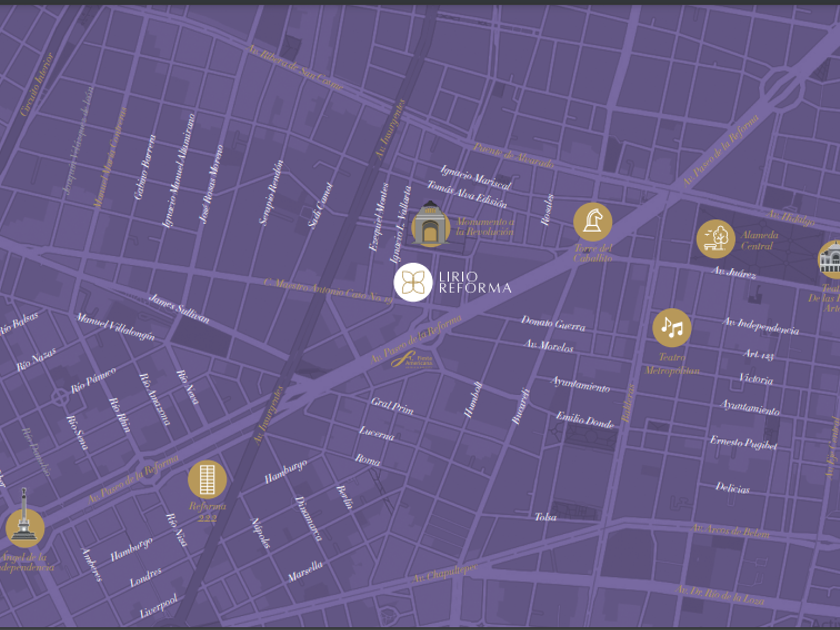The width and height of the screenshot is (840, 630).
Task: Click the 'Torre del Caballito' label
Action: coord(593,253)
